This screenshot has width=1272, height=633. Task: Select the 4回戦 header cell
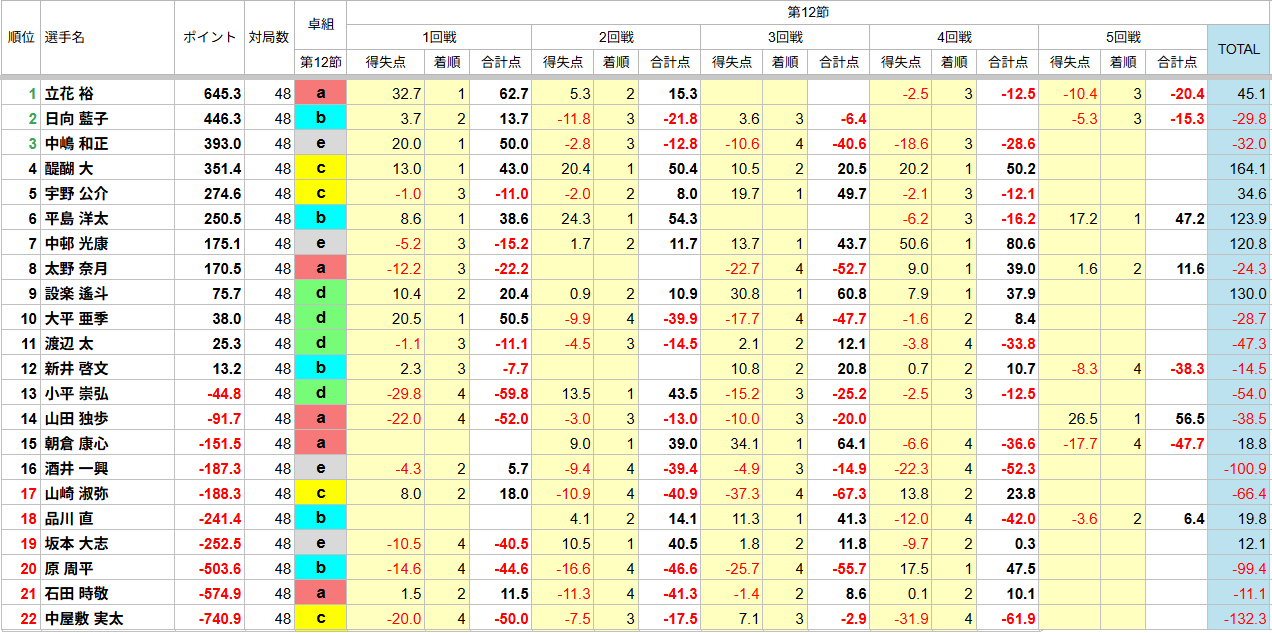pos(954,37)
